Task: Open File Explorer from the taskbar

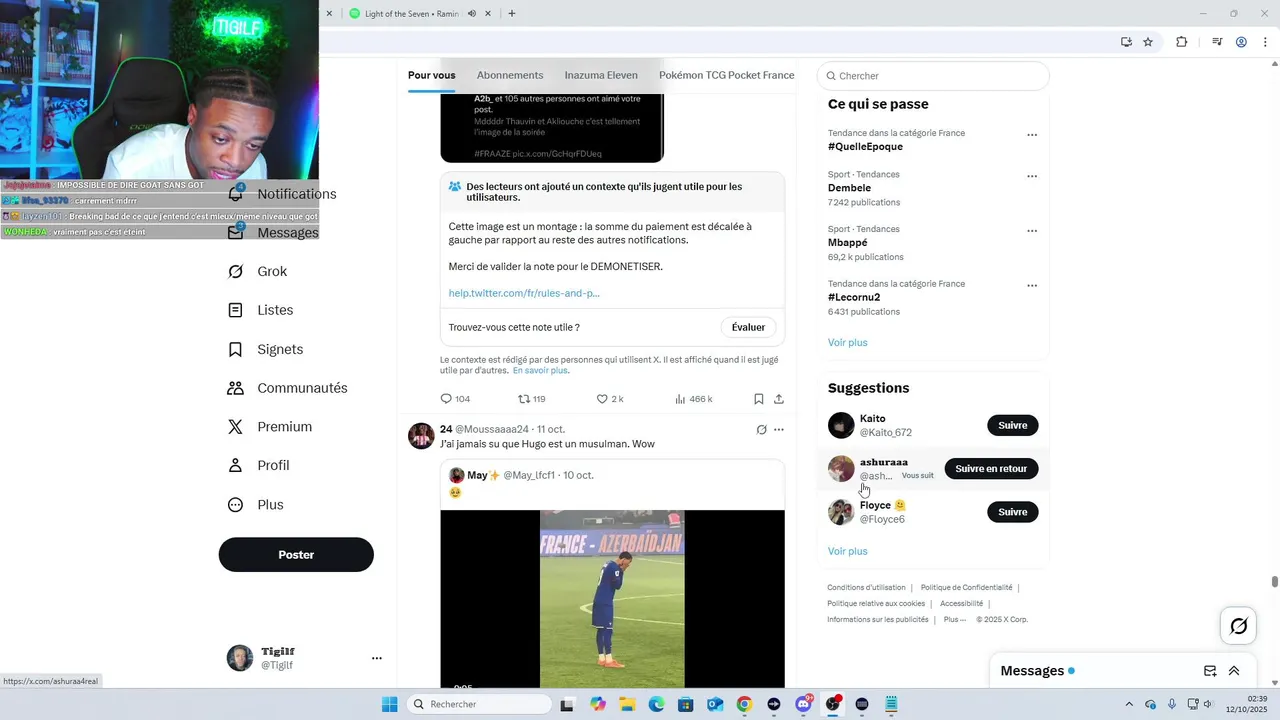Action: click(x=627, y=704)
